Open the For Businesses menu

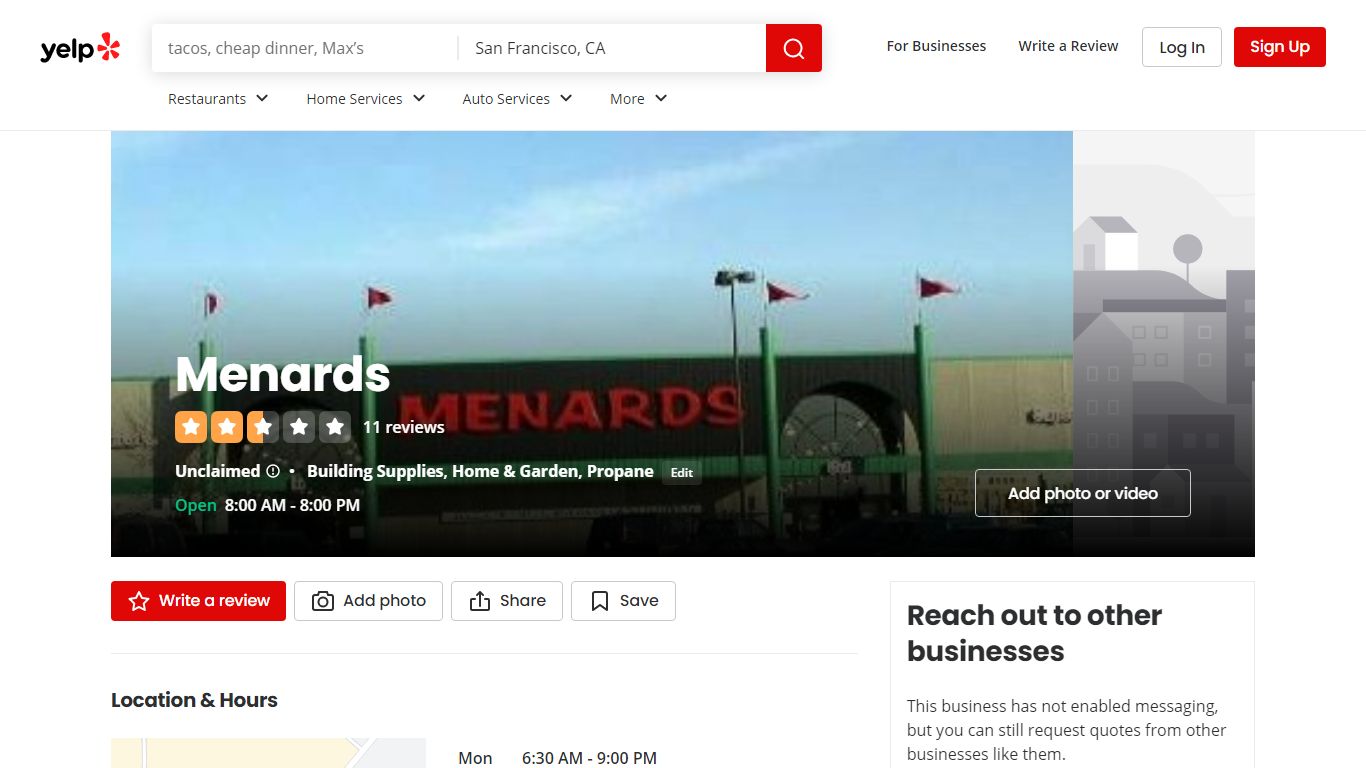point(936,46)
